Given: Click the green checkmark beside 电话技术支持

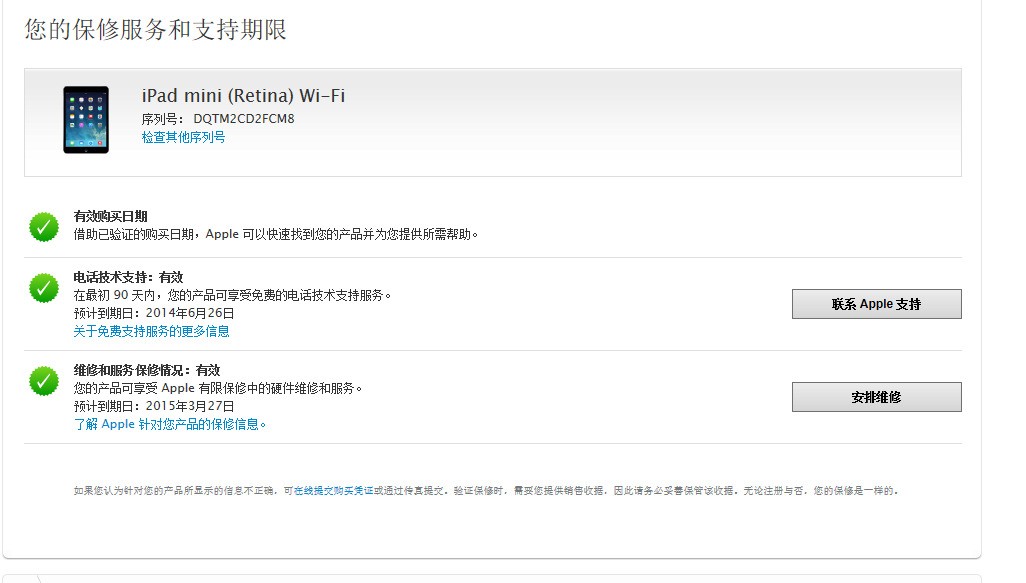Looking at the screenshot, I should (x=44, y=289).
